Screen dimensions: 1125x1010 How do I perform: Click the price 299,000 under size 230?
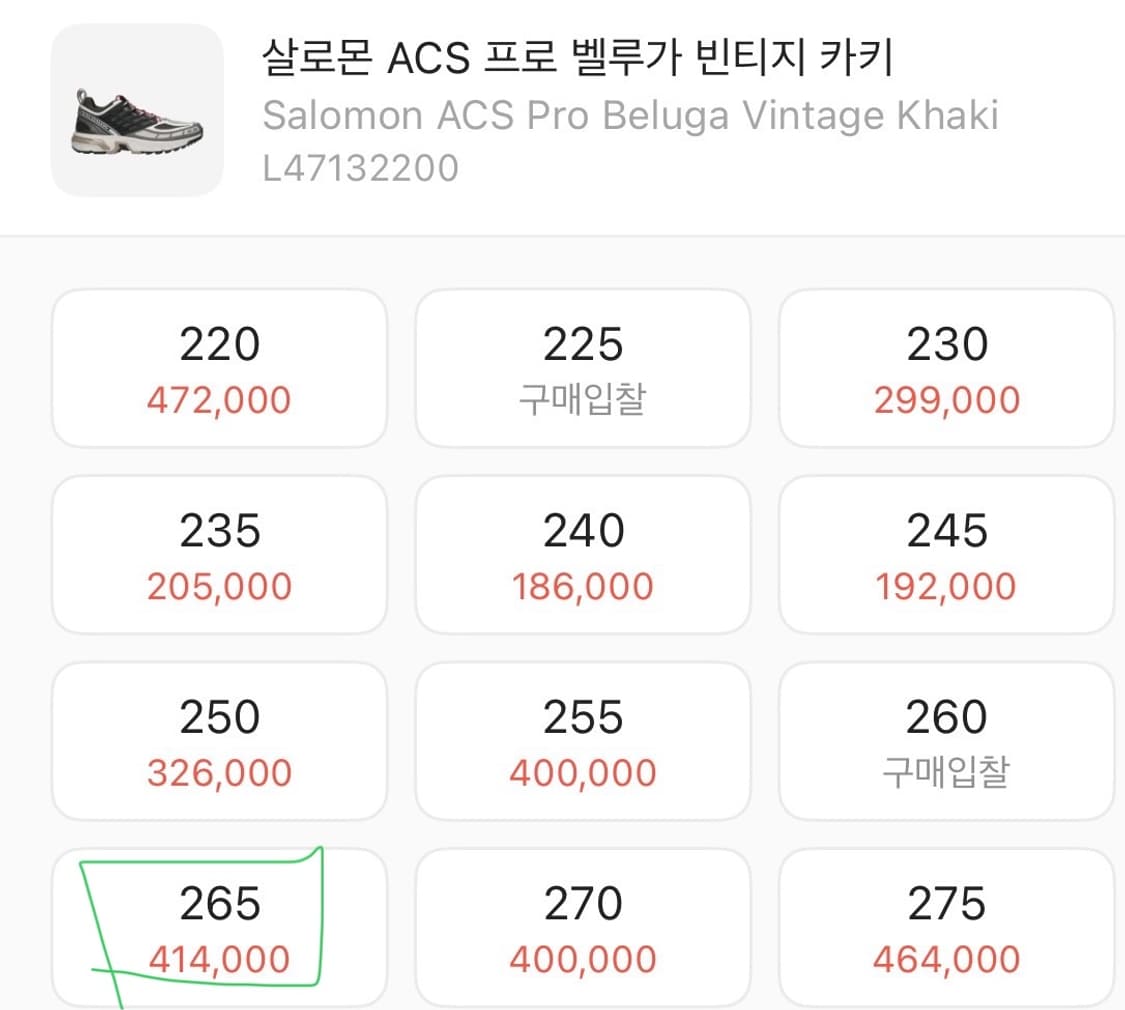point(946,399)
